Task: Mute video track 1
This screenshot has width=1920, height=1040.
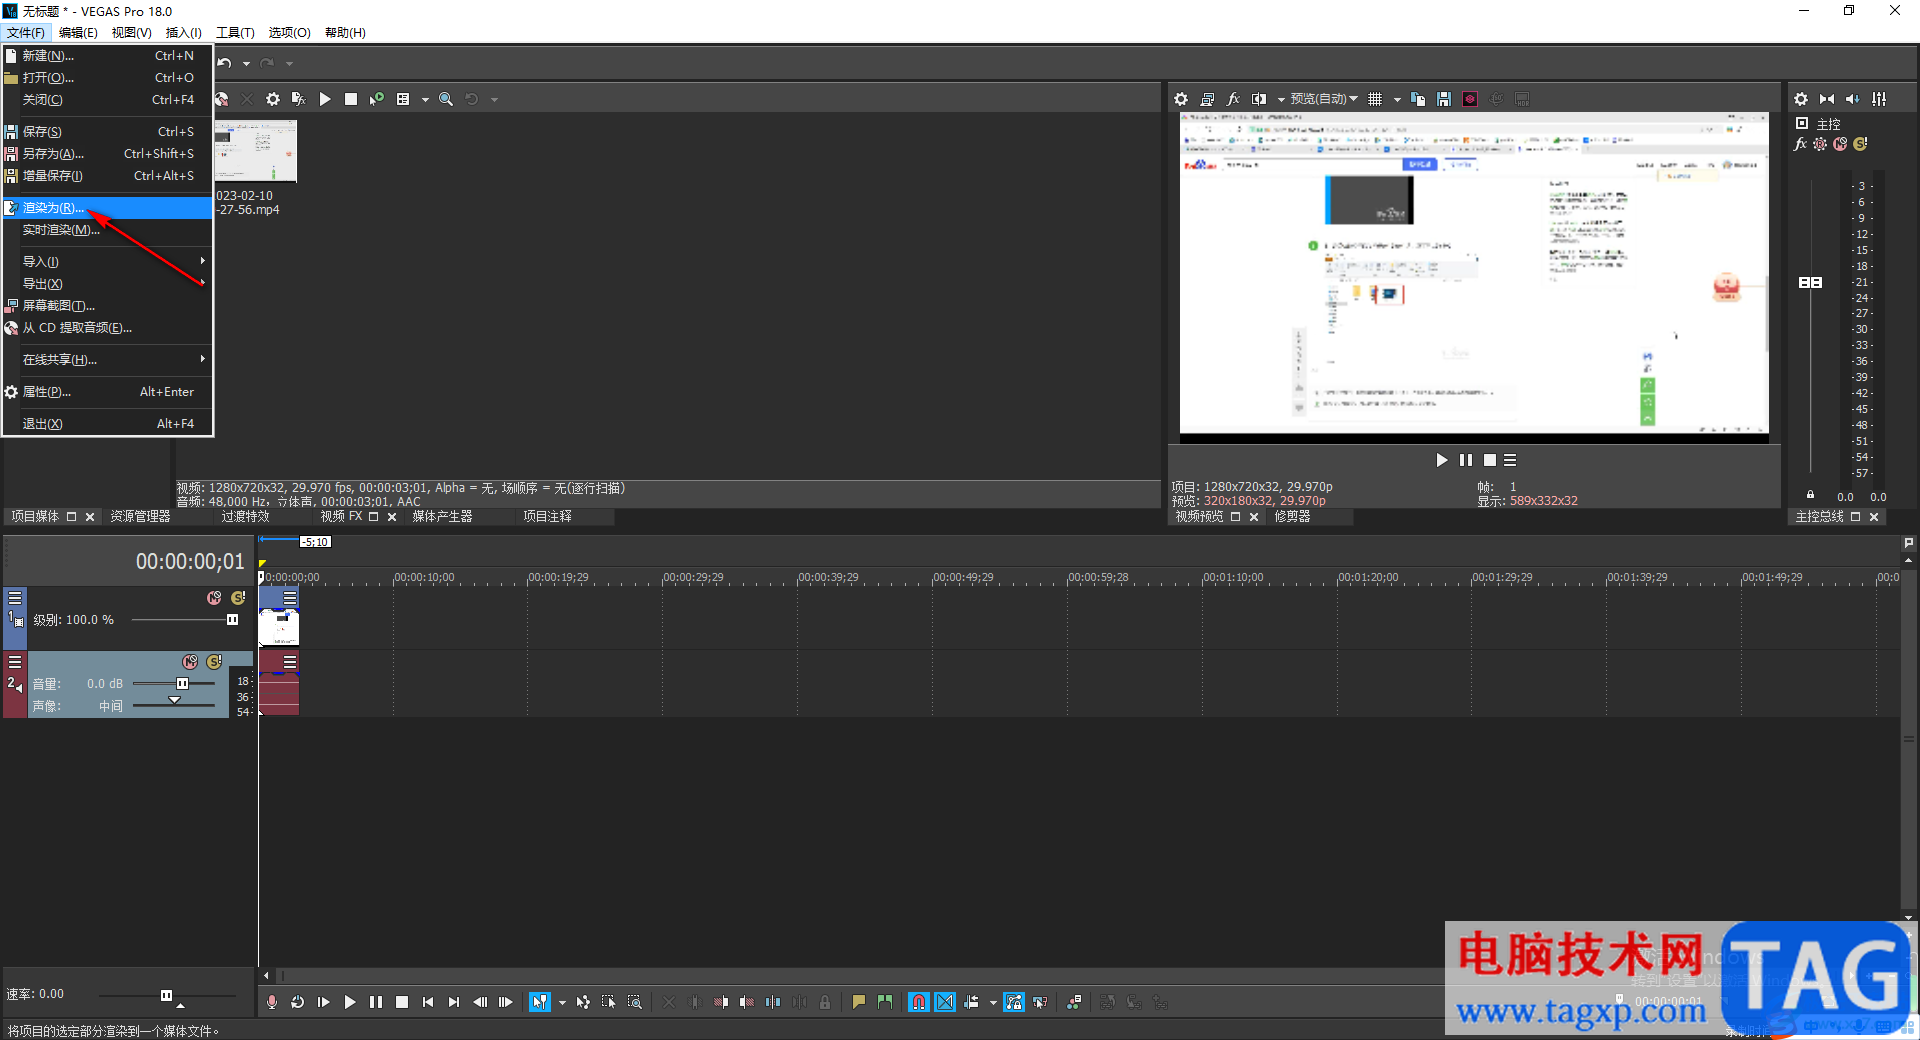Action: [x=214, y=597]
